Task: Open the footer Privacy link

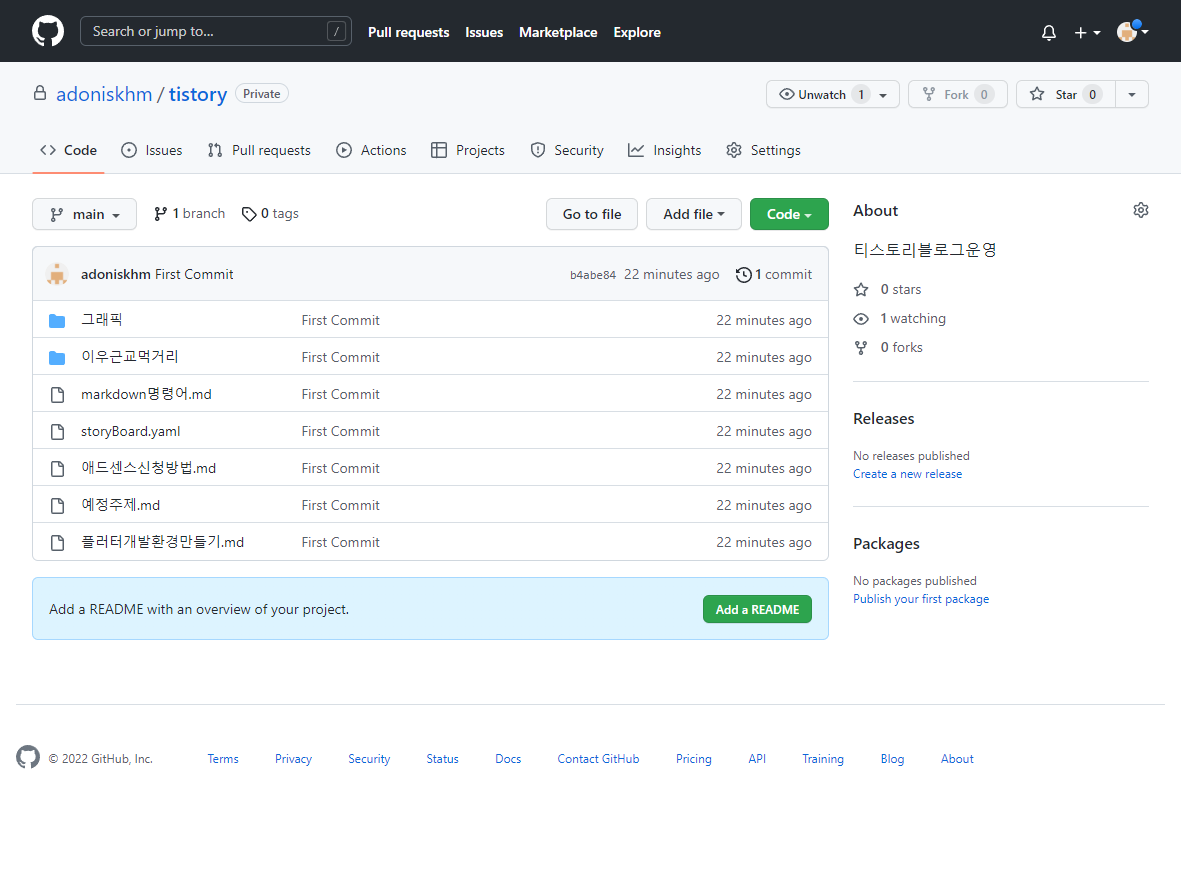Action: pyautogui.click(x=293, y=759)
